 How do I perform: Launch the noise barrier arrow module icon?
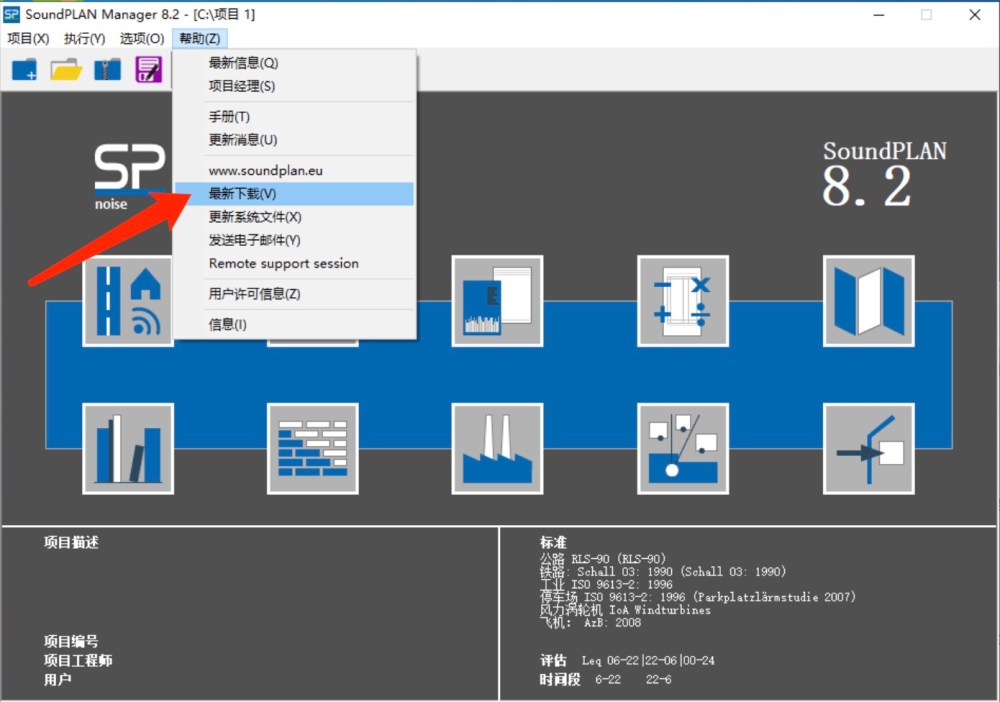point(868,448)
